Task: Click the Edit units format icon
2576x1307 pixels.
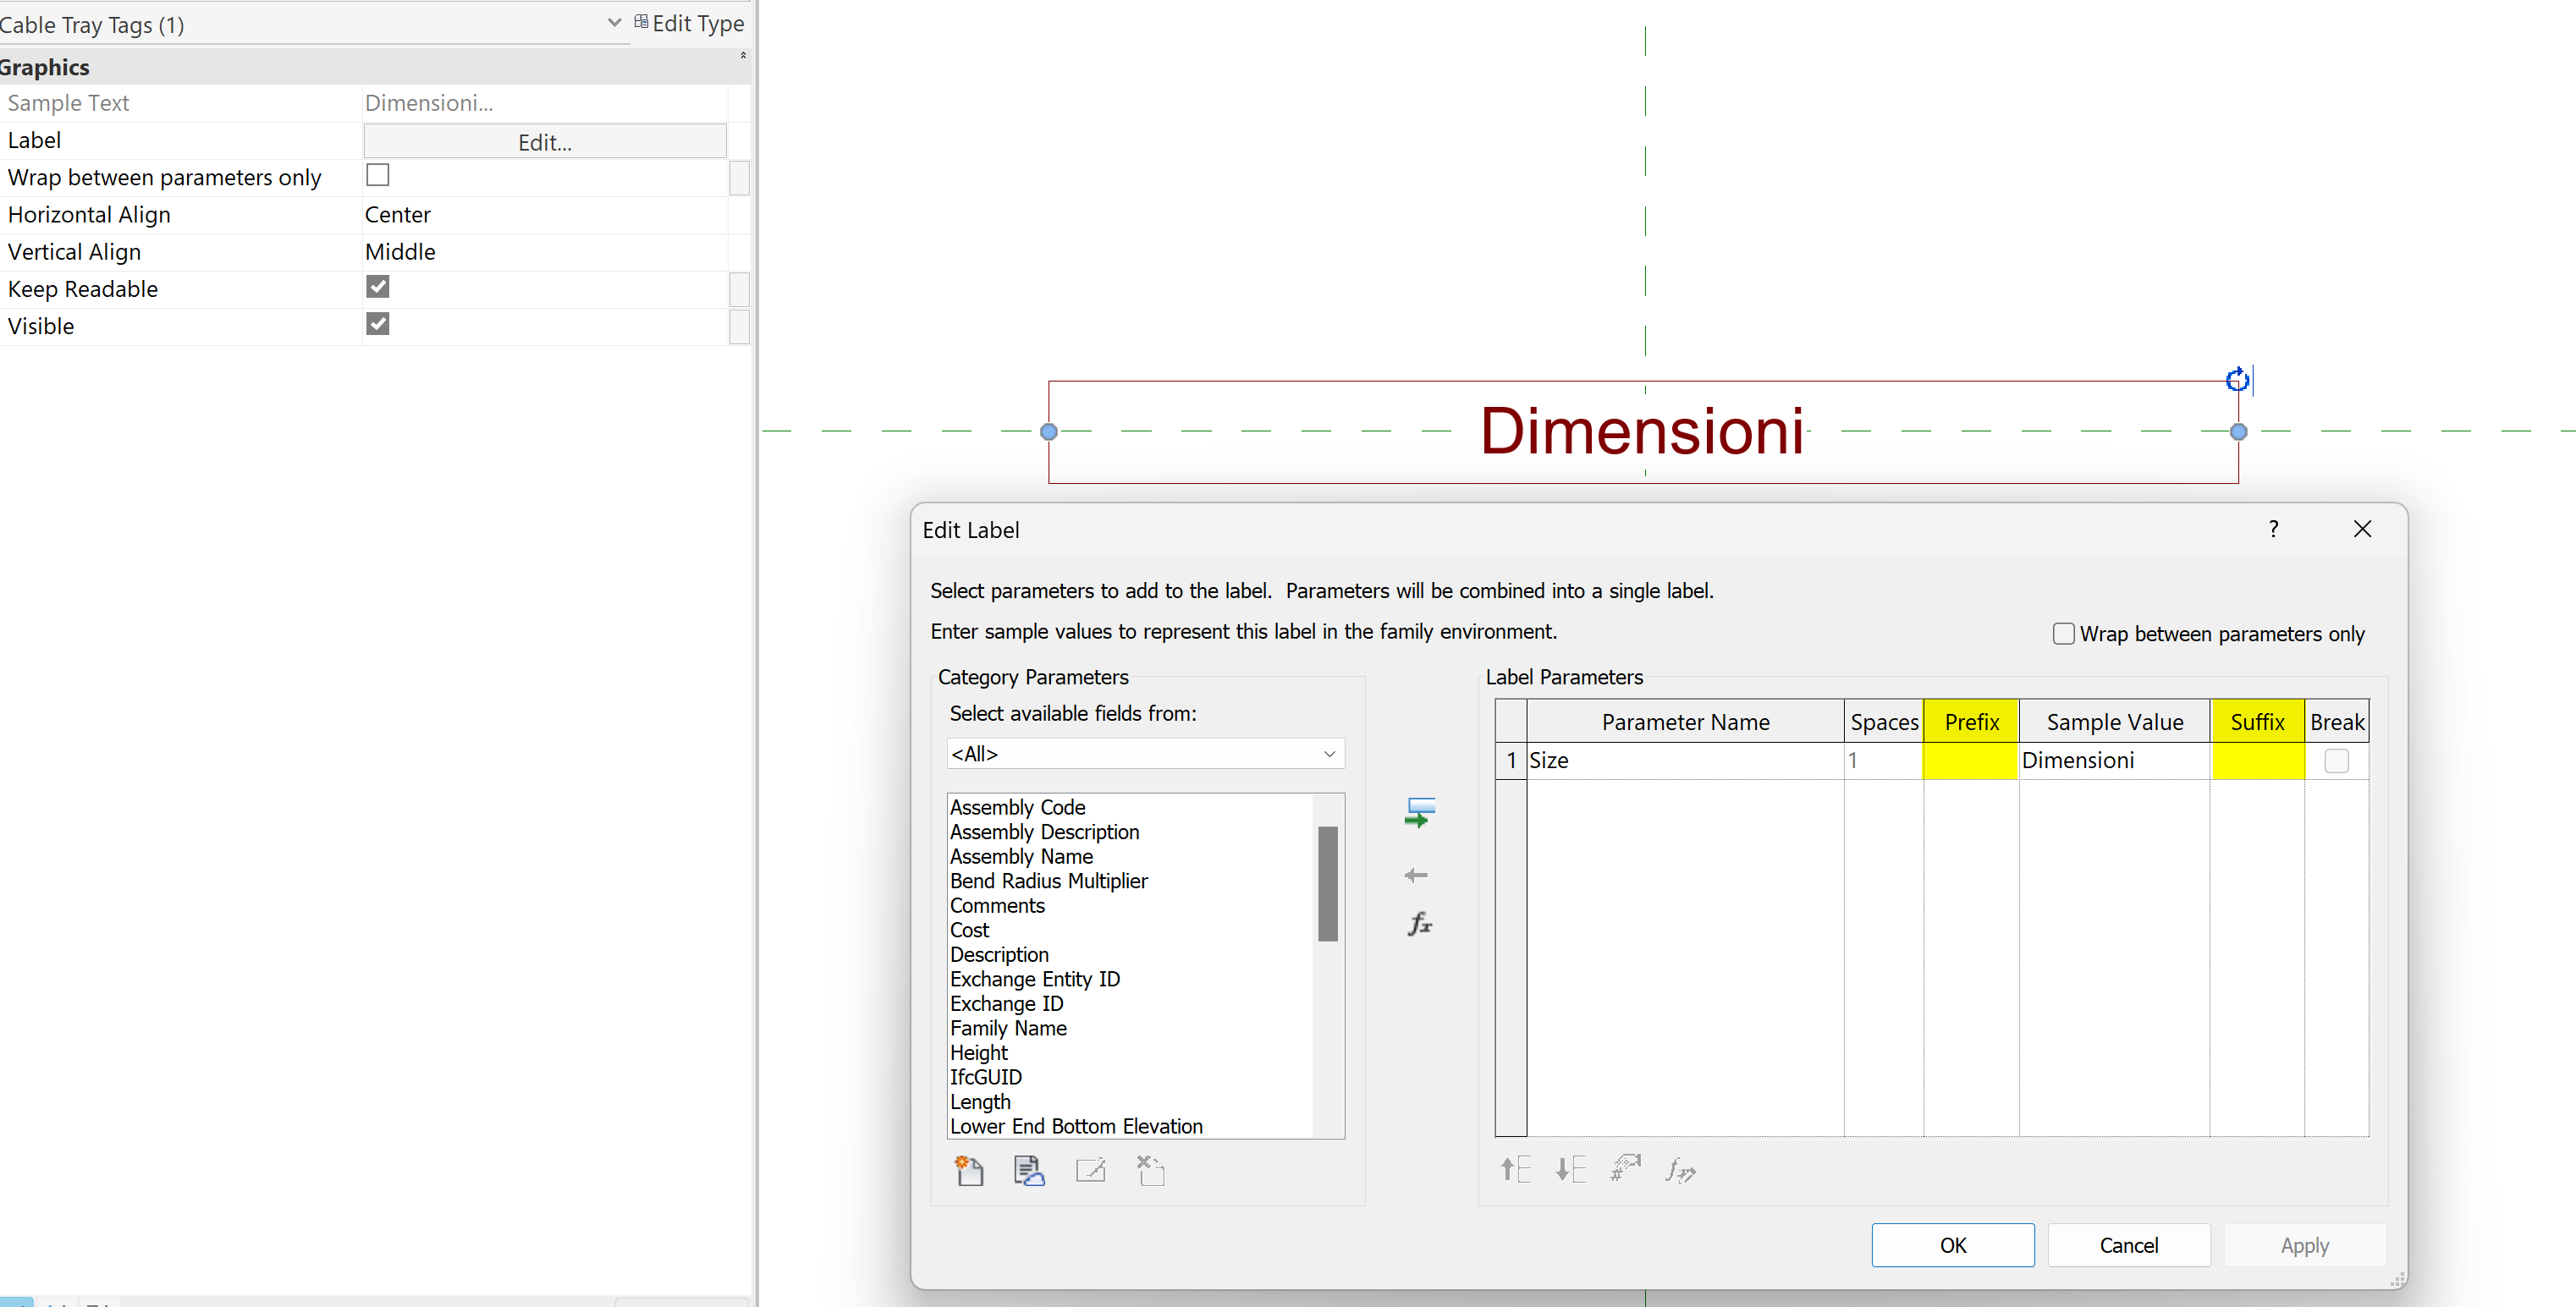Action: [1625, 1168]
